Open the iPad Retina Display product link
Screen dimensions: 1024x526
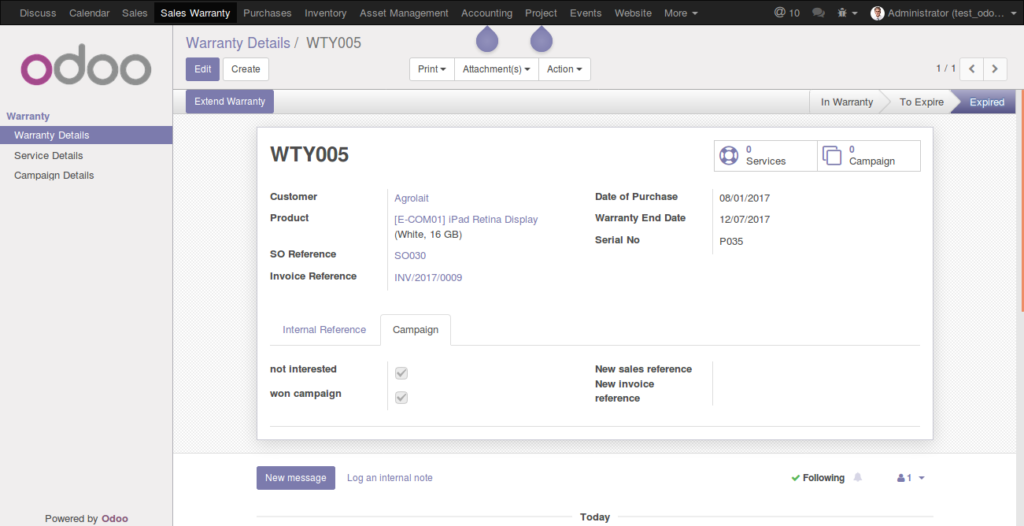click(x=466, y=220)
